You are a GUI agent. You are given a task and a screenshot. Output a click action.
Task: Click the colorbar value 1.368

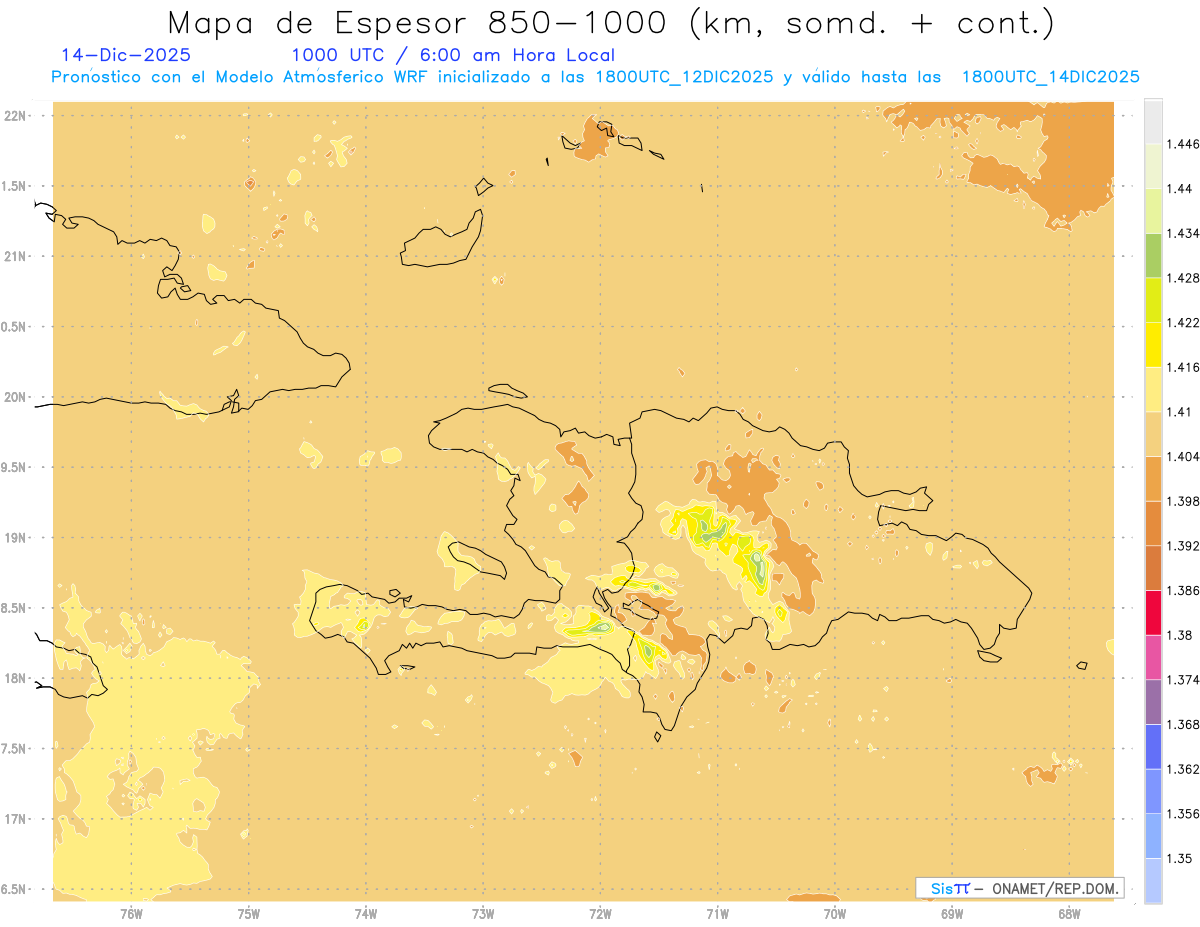[x=1184, y=725]
